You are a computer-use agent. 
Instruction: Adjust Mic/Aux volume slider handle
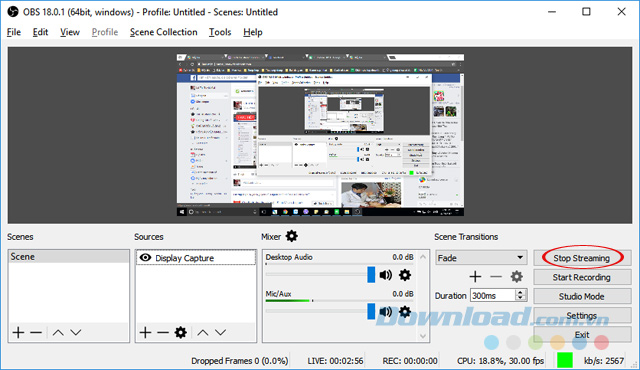371,311
